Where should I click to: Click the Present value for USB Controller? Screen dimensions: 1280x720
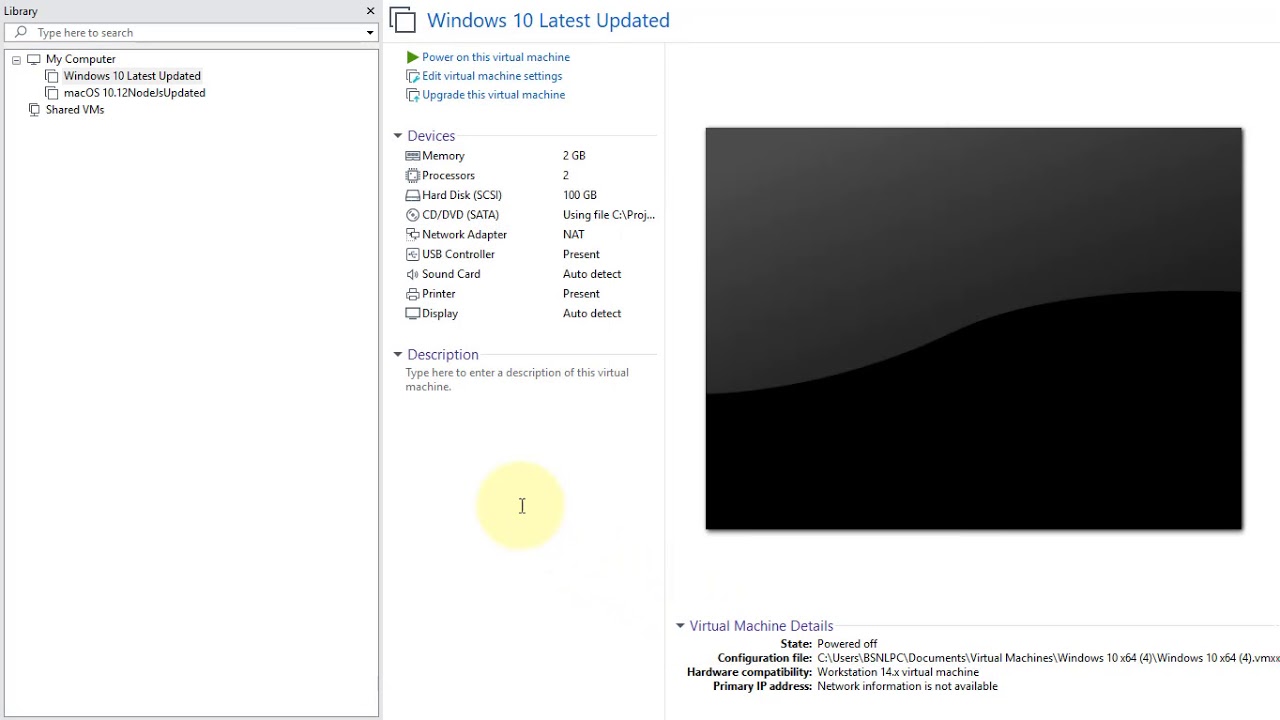[x=581, y=254]
